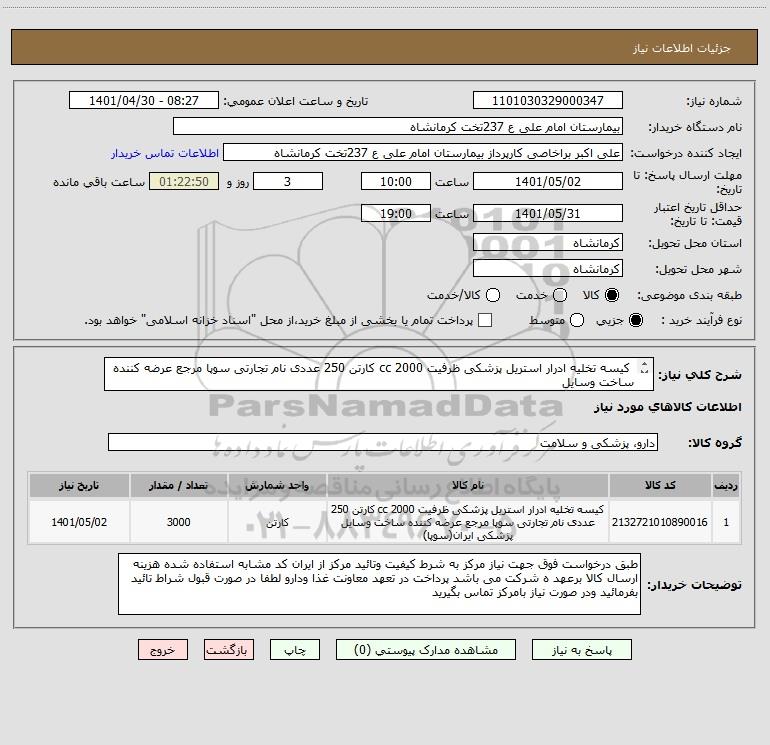The image size is (770, 745).
Task: Click the product name cell کیسه تخلیه ادرار
Action: pos(468,522)
